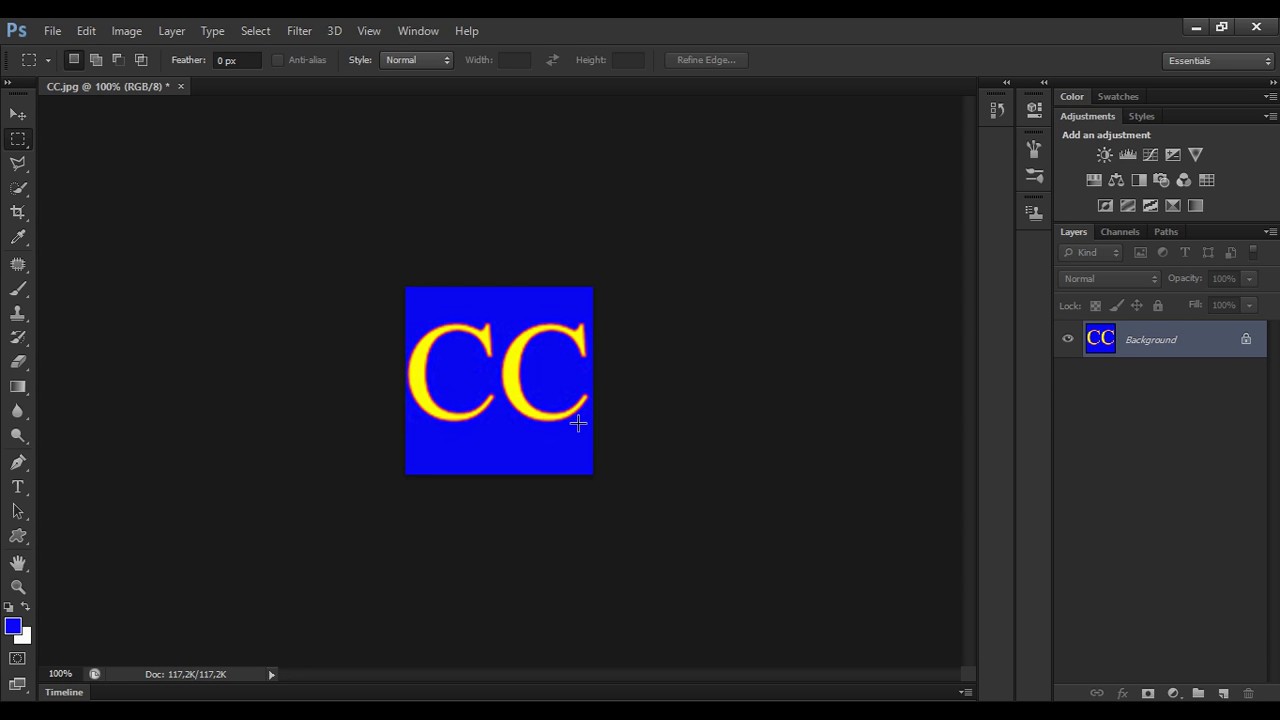Expand the status bar info arrow
The width and height of the screenshot is (1280, 720).
(x=271, y=675)
